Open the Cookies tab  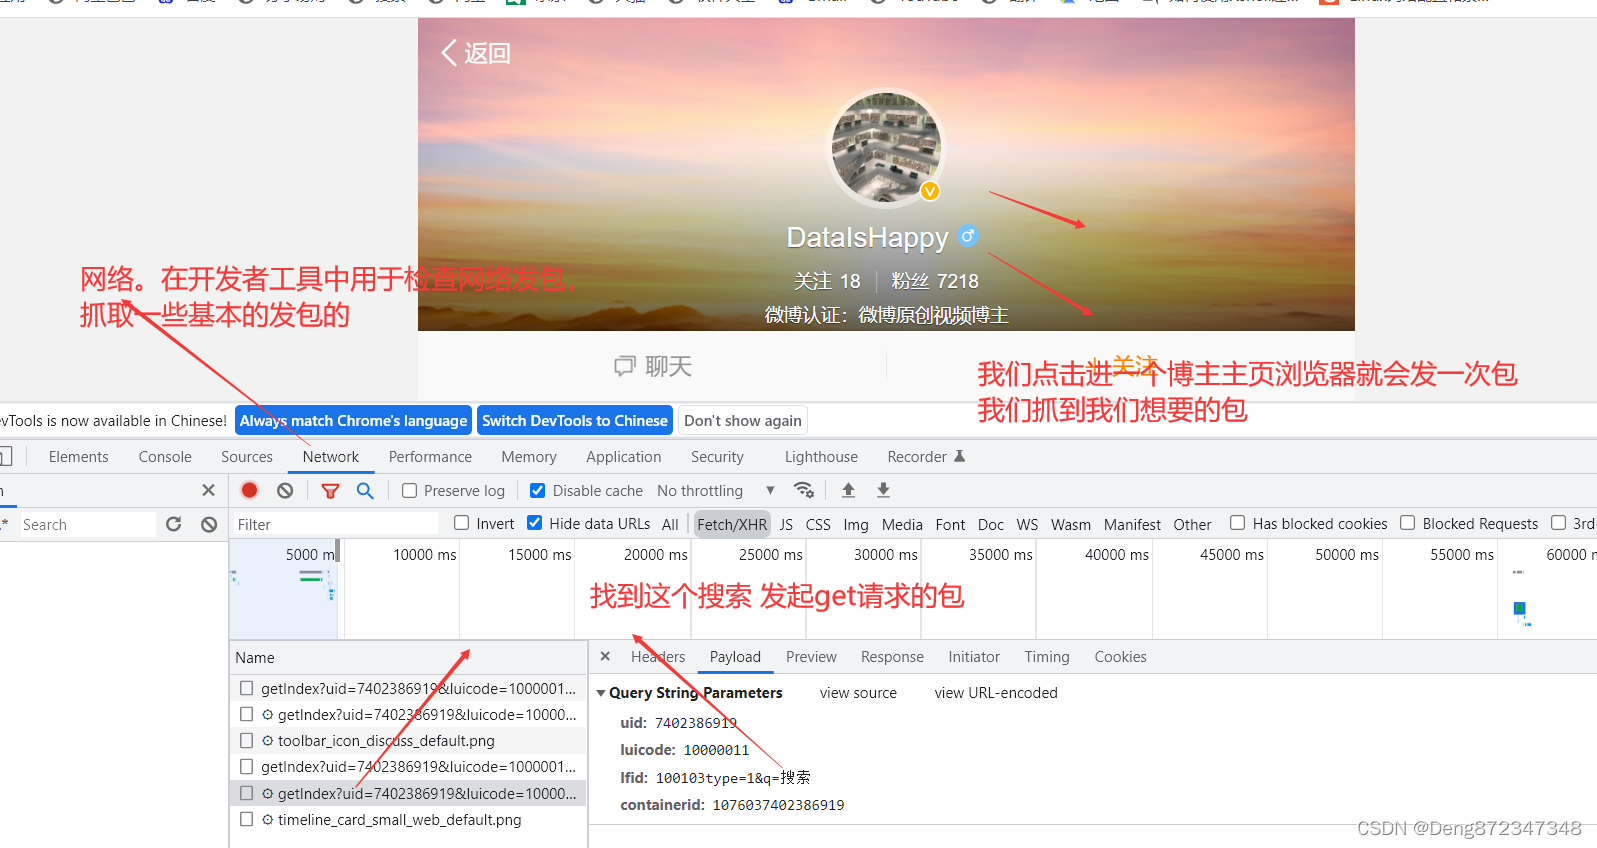point(1120,657)
